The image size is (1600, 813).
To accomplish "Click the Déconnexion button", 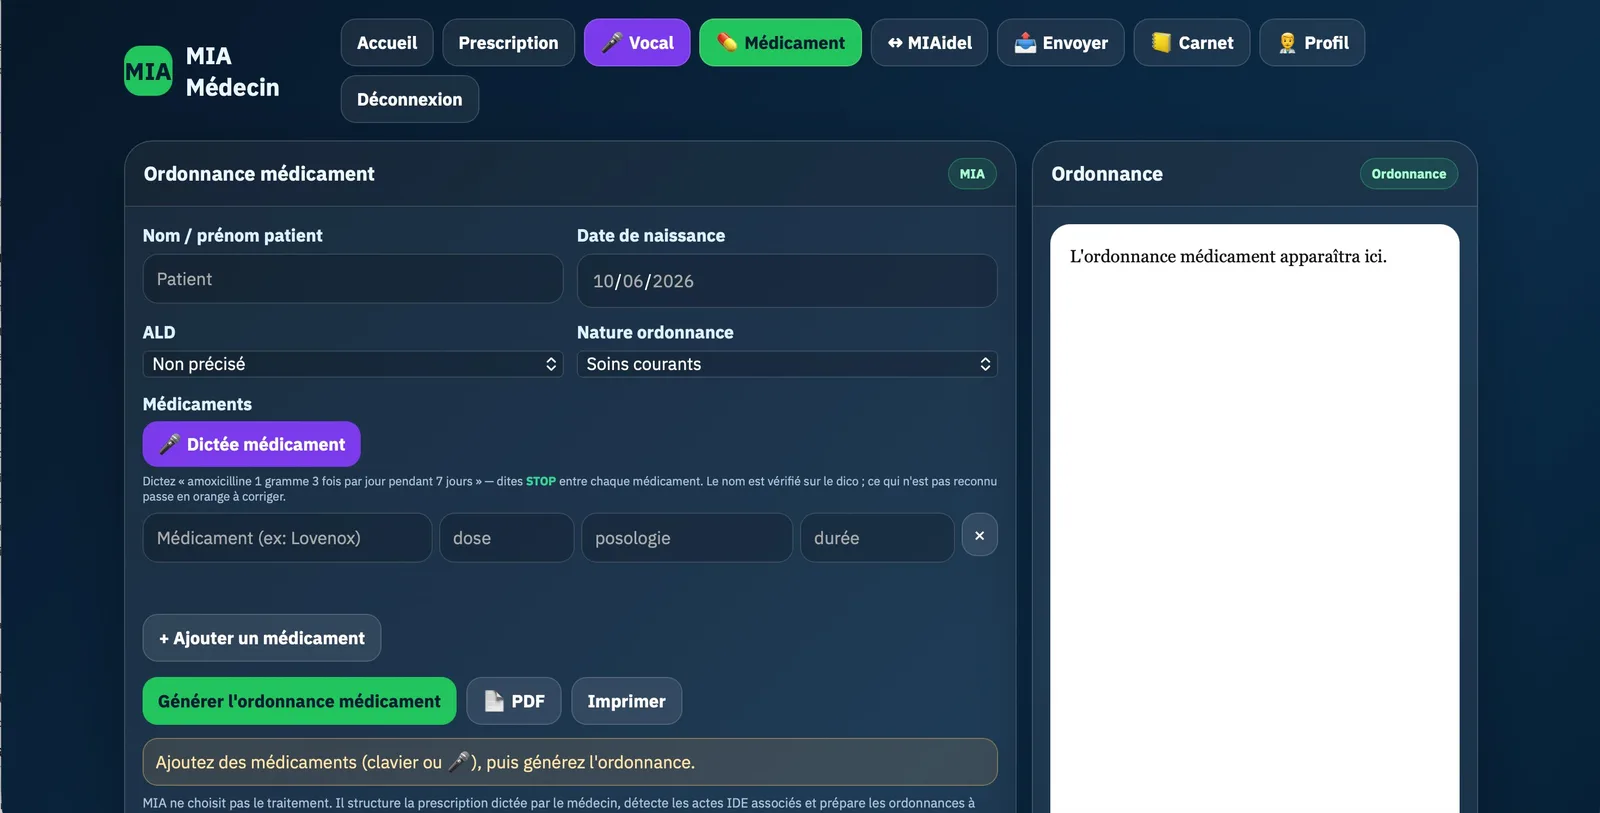I will click(410, 99).
